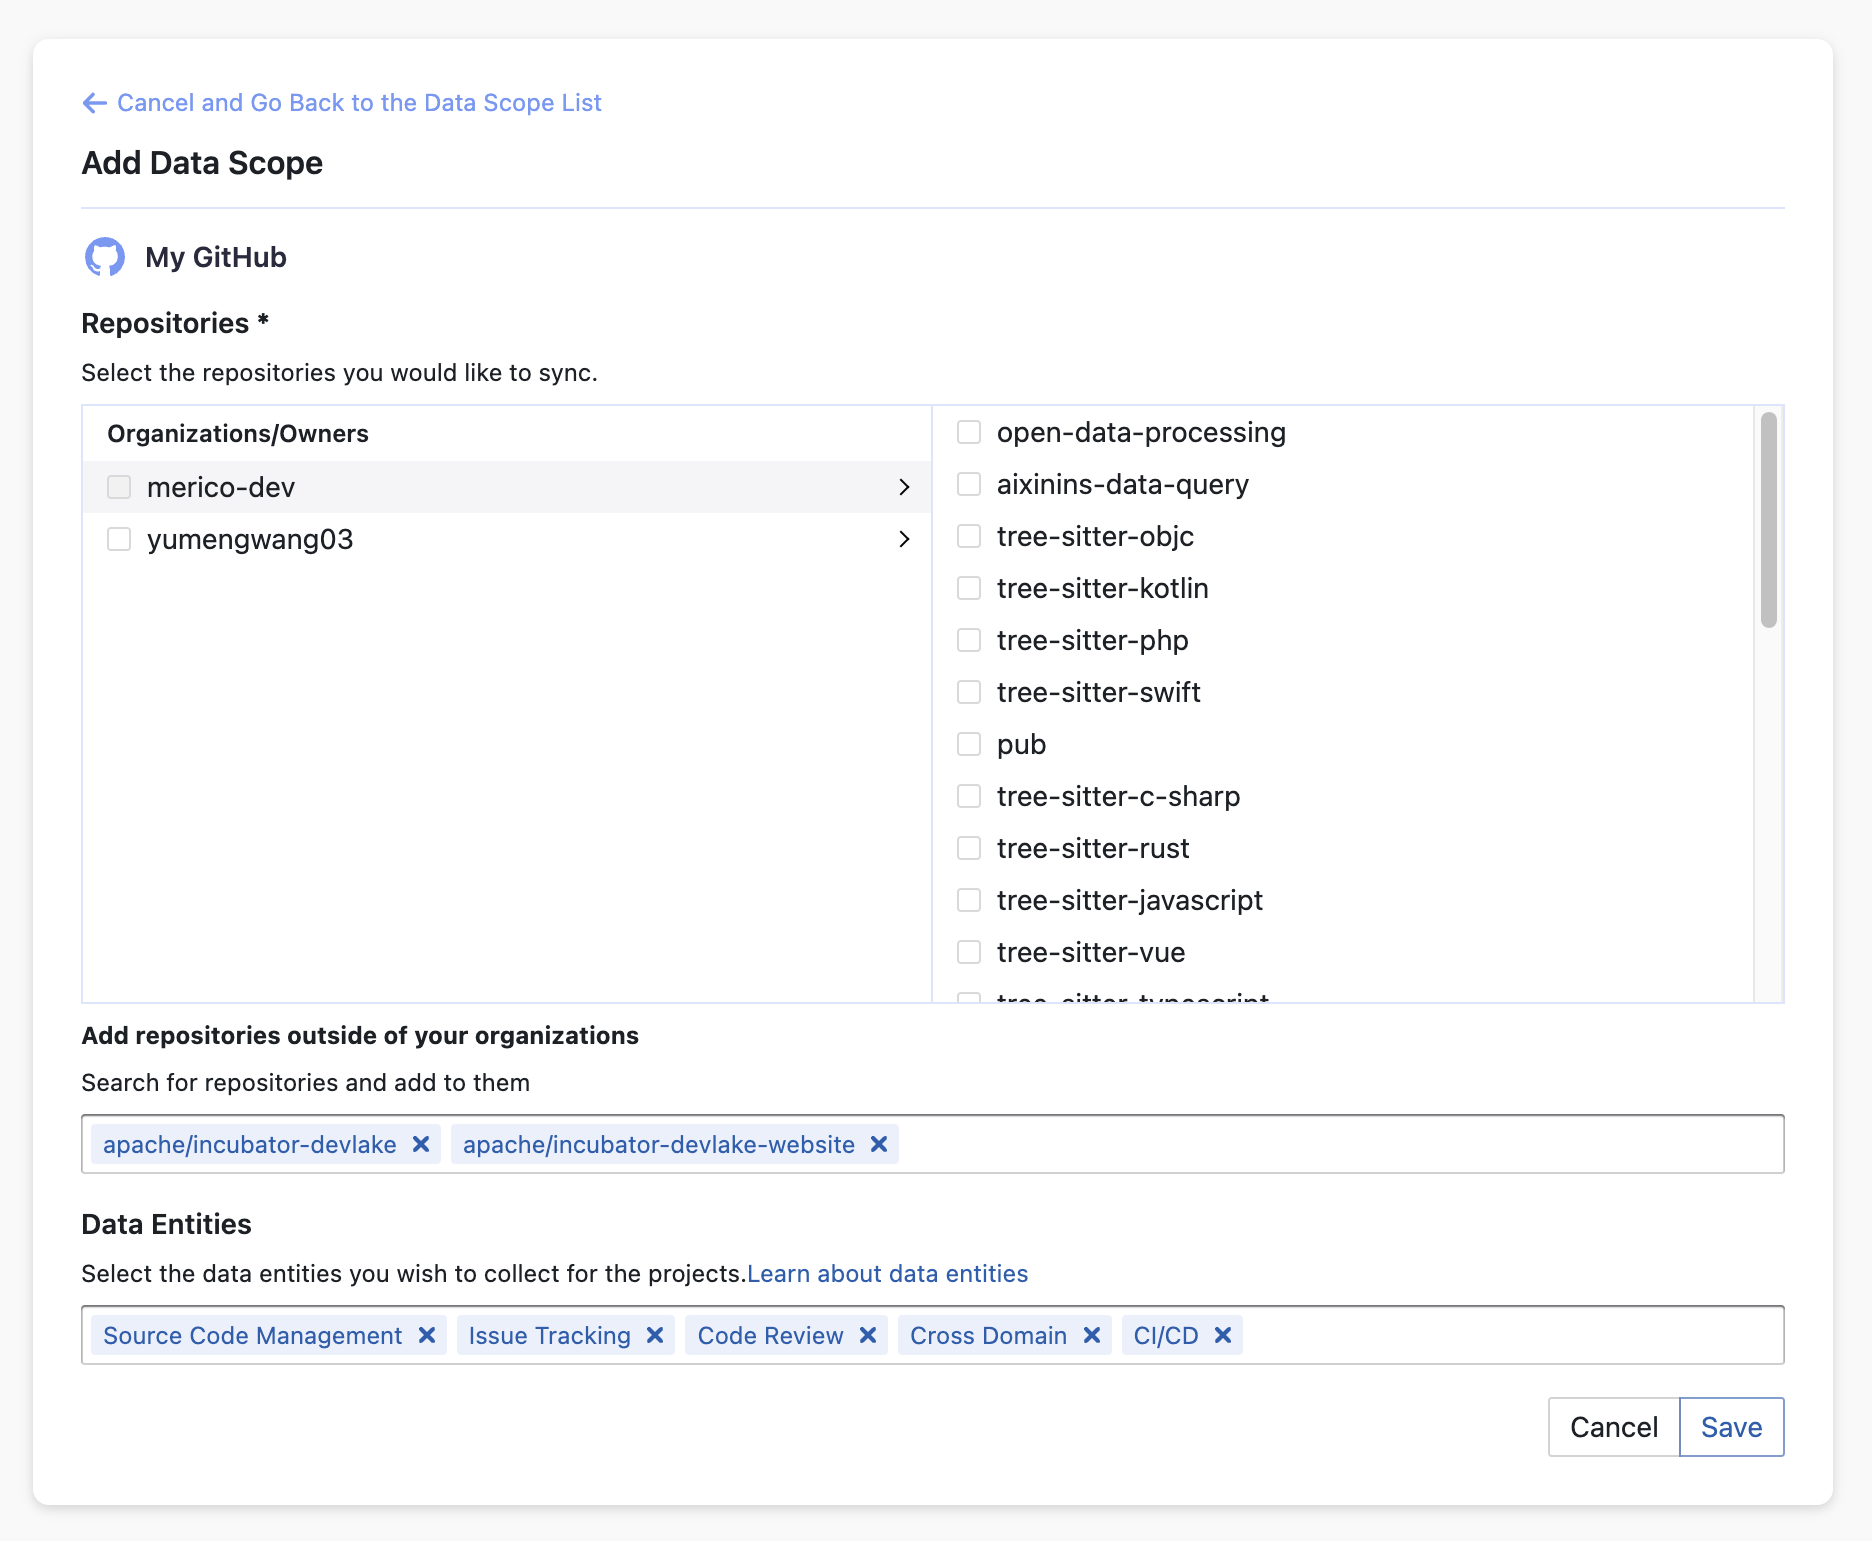Image resolution: width=1872 pixels, height=1541 pixels.
Task: Remove the Issue Tracking entity tag
Action: [655, 1335]
